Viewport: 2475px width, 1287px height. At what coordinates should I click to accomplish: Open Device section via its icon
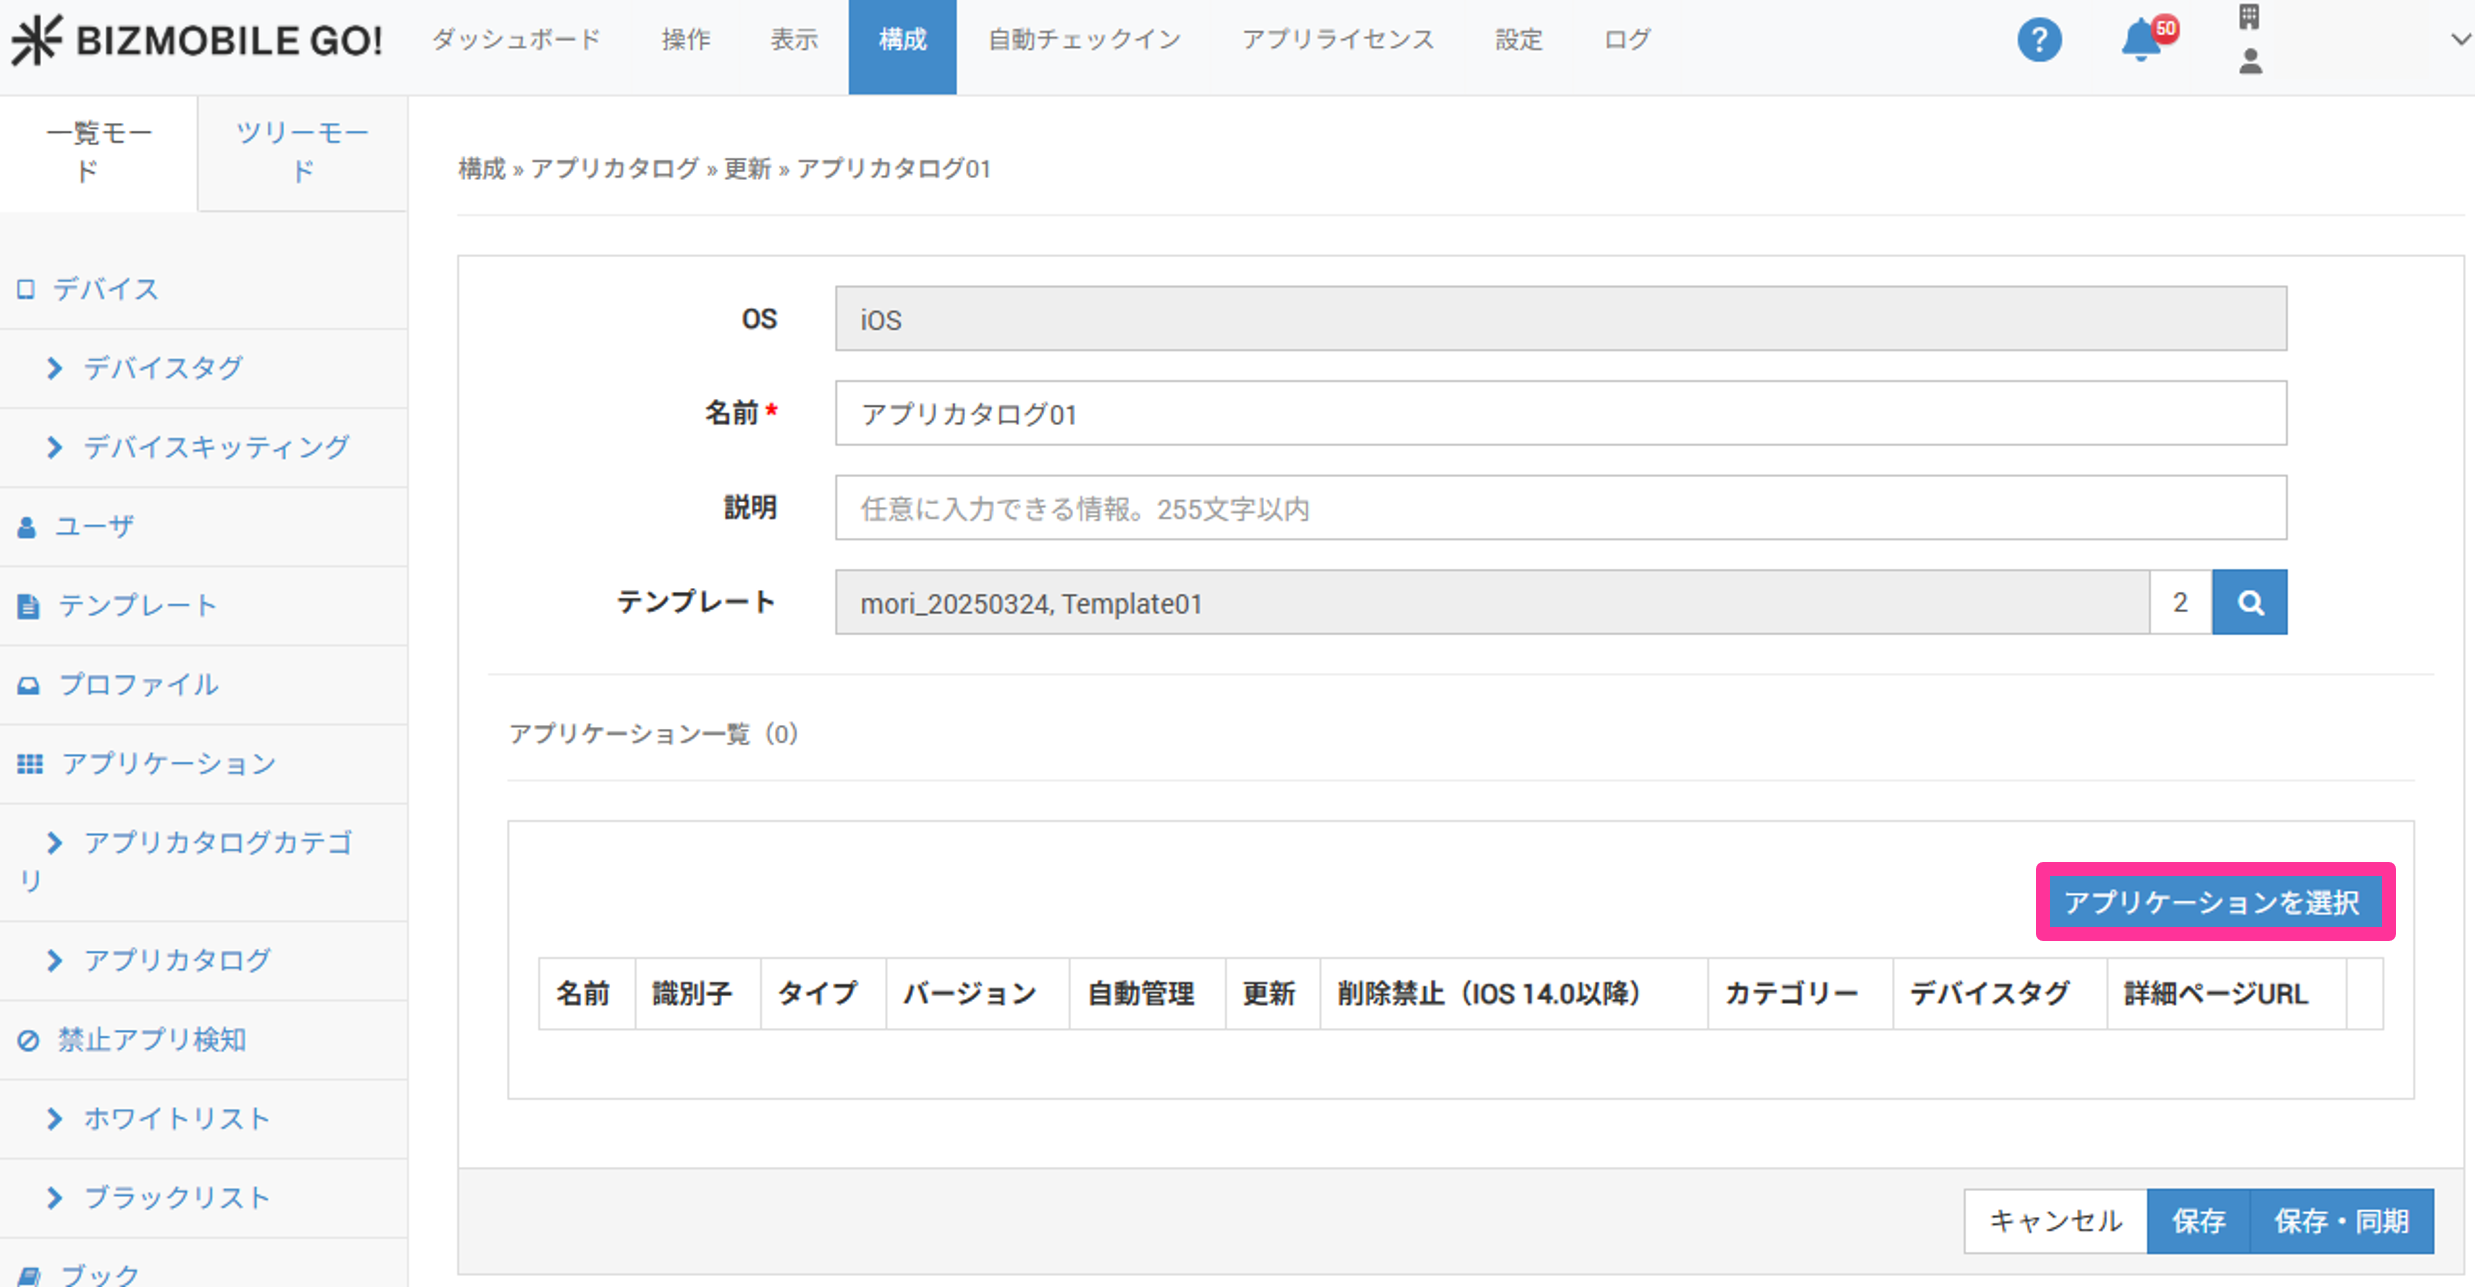[x=26, y=289]
